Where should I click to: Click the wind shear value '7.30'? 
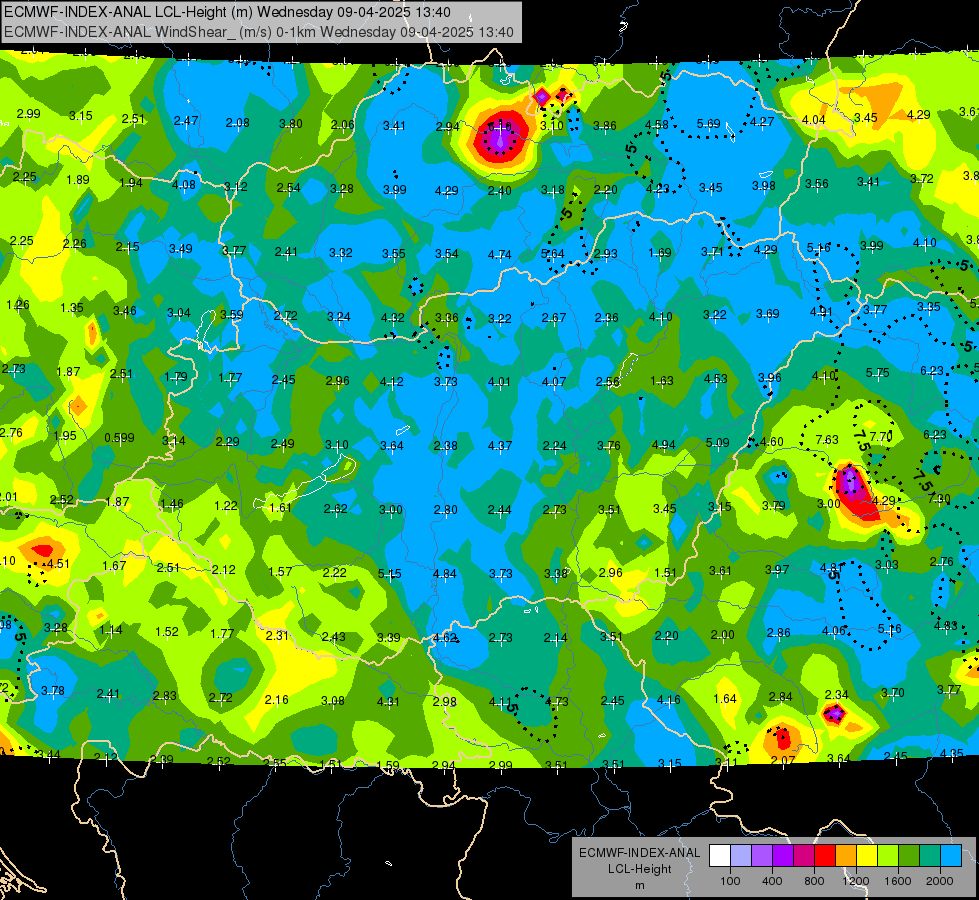click(940, 498)
